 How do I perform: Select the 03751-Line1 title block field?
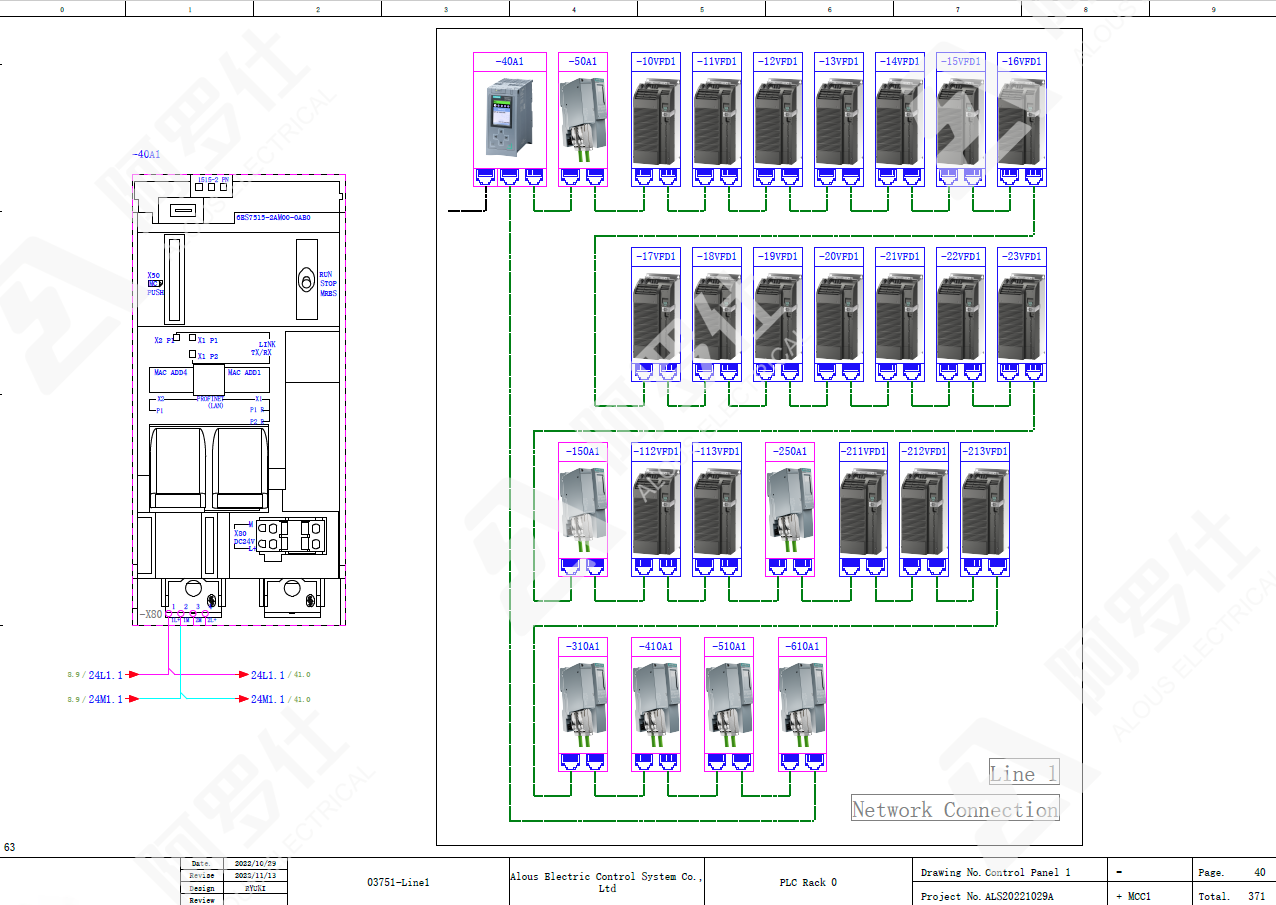coord(397,882)
